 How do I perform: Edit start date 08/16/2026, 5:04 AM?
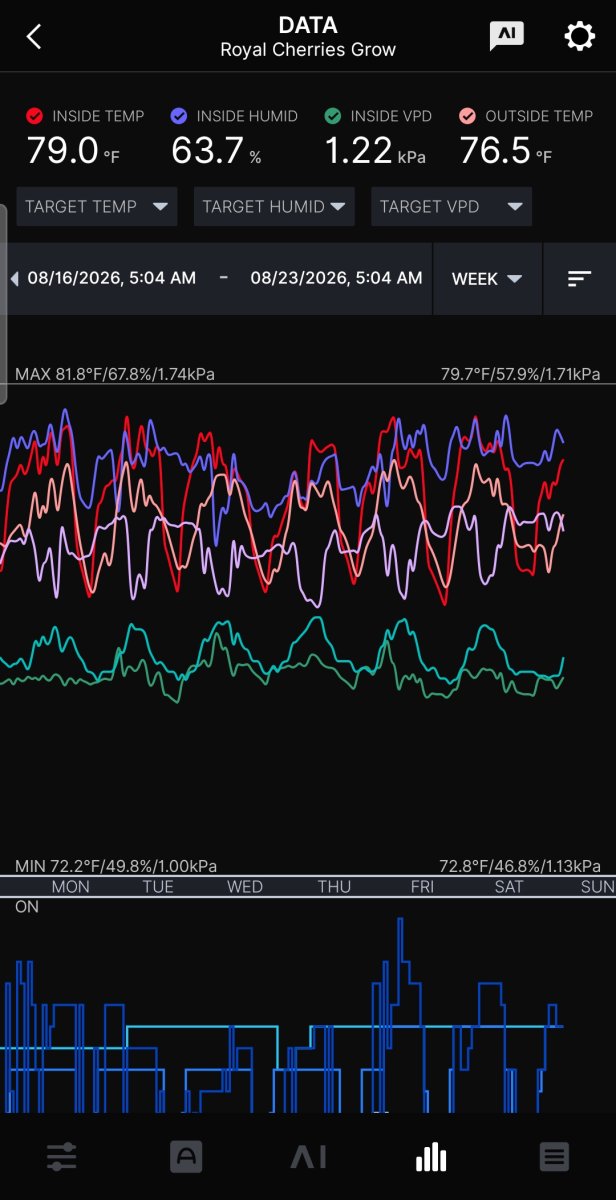click(112, 279)
